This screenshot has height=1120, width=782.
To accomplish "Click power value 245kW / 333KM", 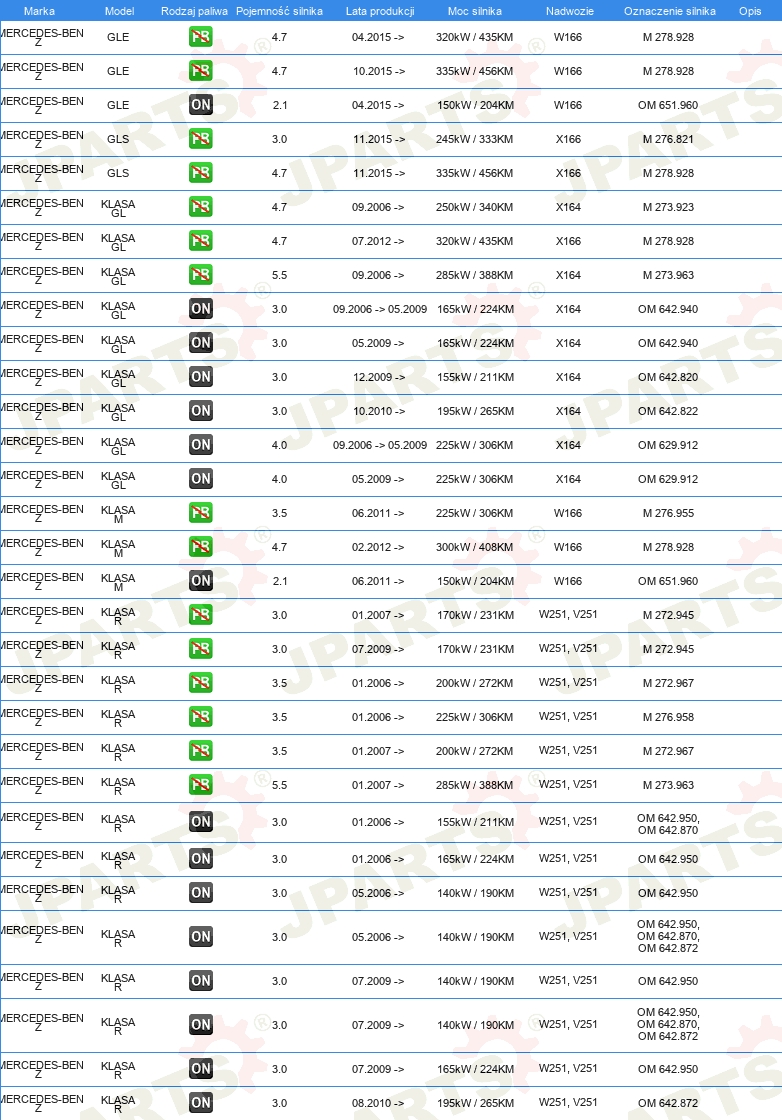I will point(475,139).
